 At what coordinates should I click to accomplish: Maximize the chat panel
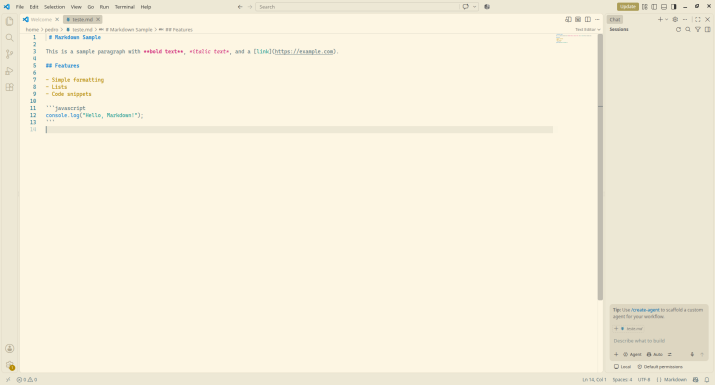tap(698, 20)
